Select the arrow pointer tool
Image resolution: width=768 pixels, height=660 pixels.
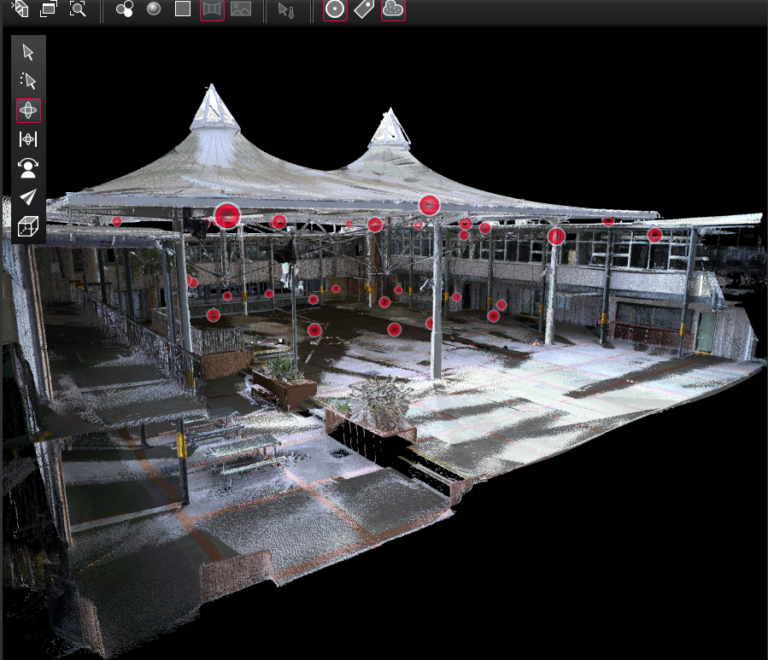pos(28,52)
